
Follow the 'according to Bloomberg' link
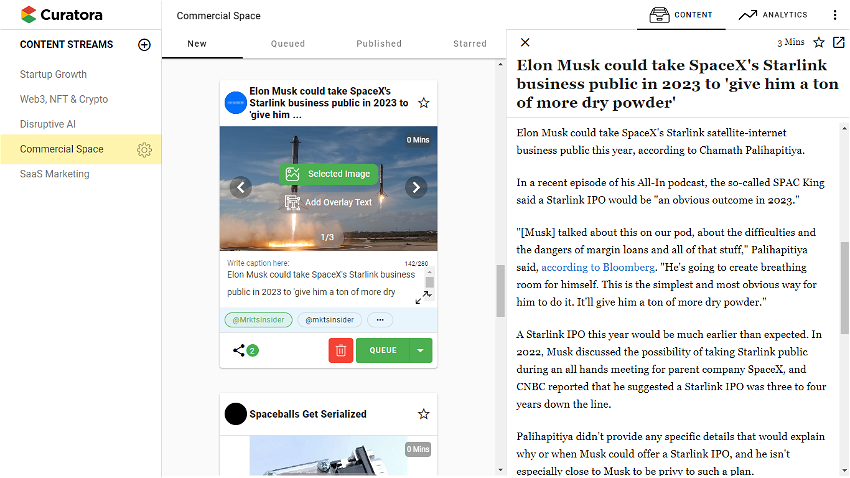tap(598, 267)
